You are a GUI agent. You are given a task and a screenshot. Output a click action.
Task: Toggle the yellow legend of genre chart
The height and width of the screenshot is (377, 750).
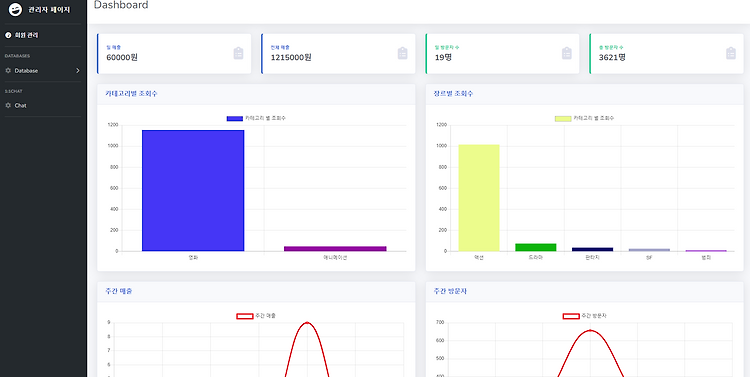(585, 118)
